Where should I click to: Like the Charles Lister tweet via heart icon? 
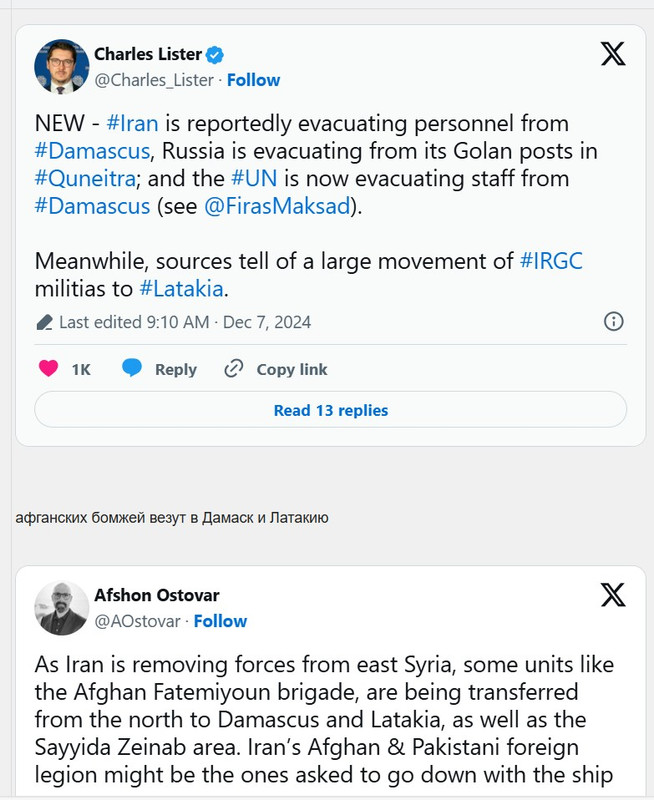48,368
